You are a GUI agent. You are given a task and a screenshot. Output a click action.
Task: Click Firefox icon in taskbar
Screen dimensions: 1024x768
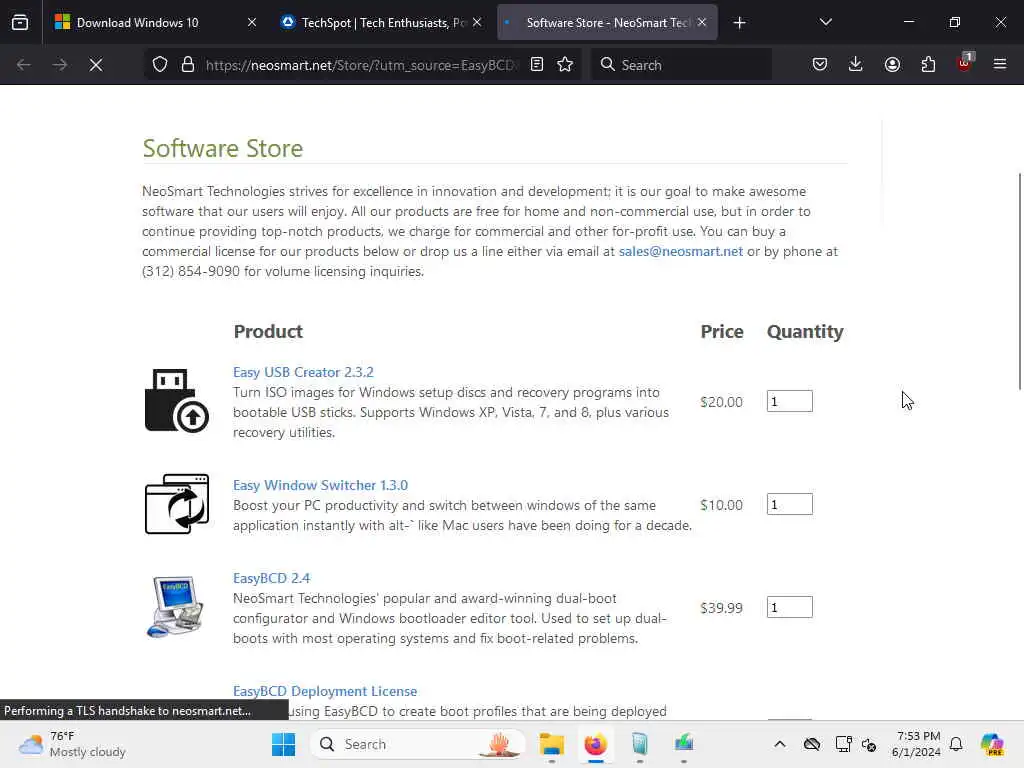[596, 744]
